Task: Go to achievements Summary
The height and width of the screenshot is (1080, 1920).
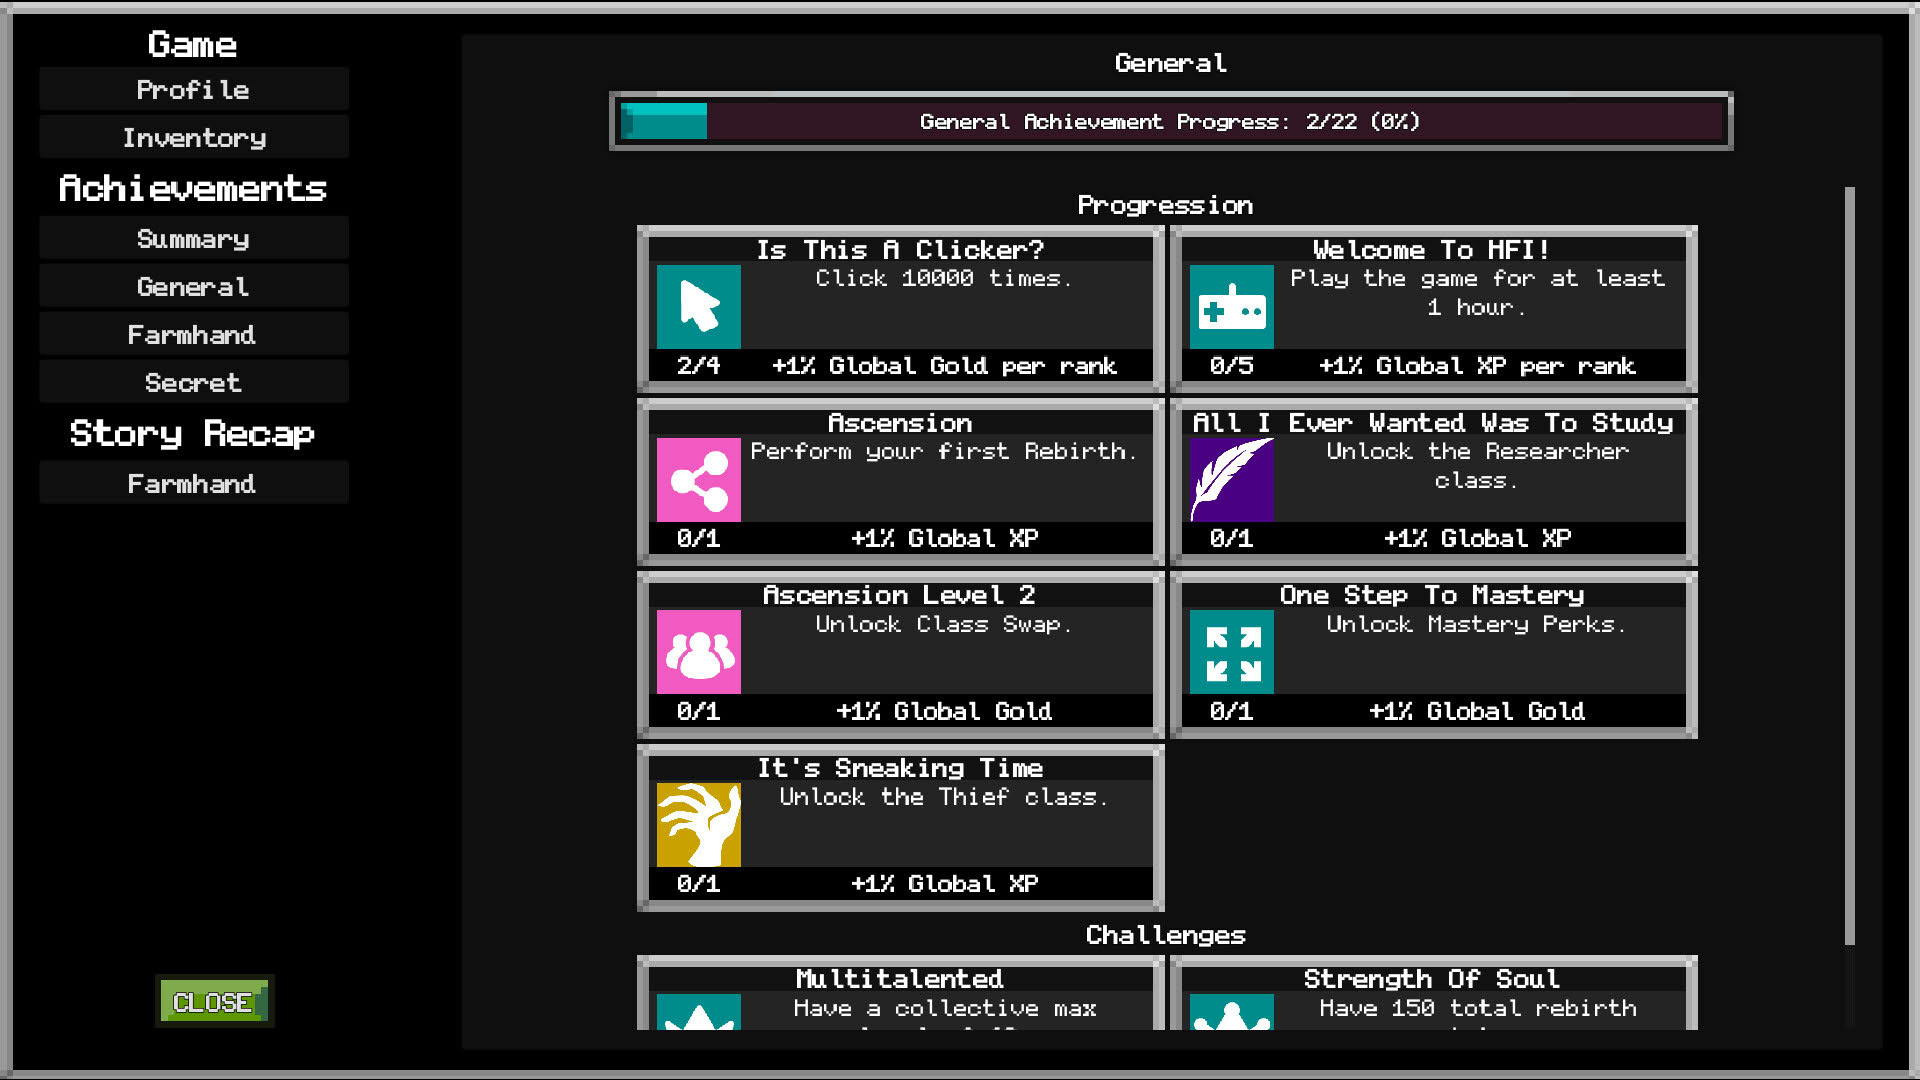Action: 193,238
